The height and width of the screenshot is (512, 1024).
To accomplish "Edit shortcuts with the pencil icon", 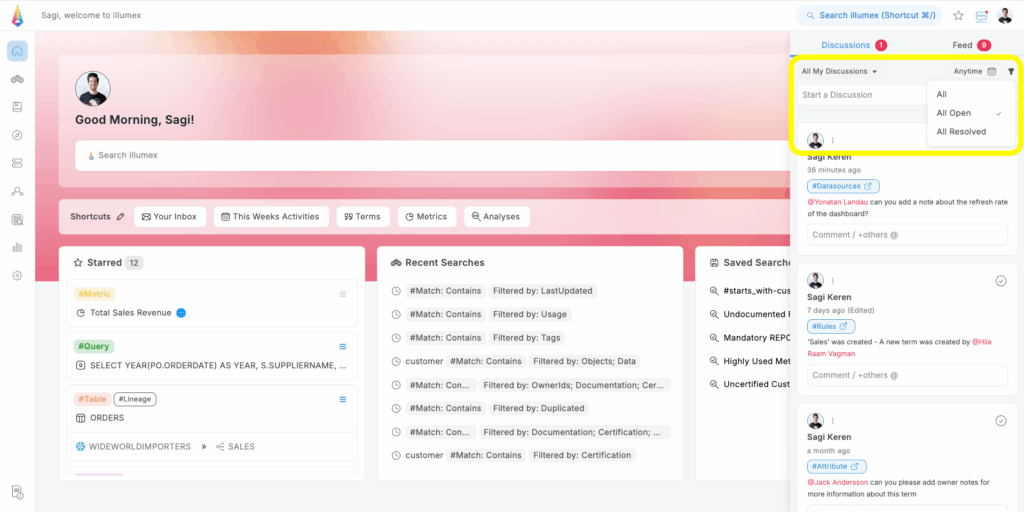I will [x=121, y=217].
